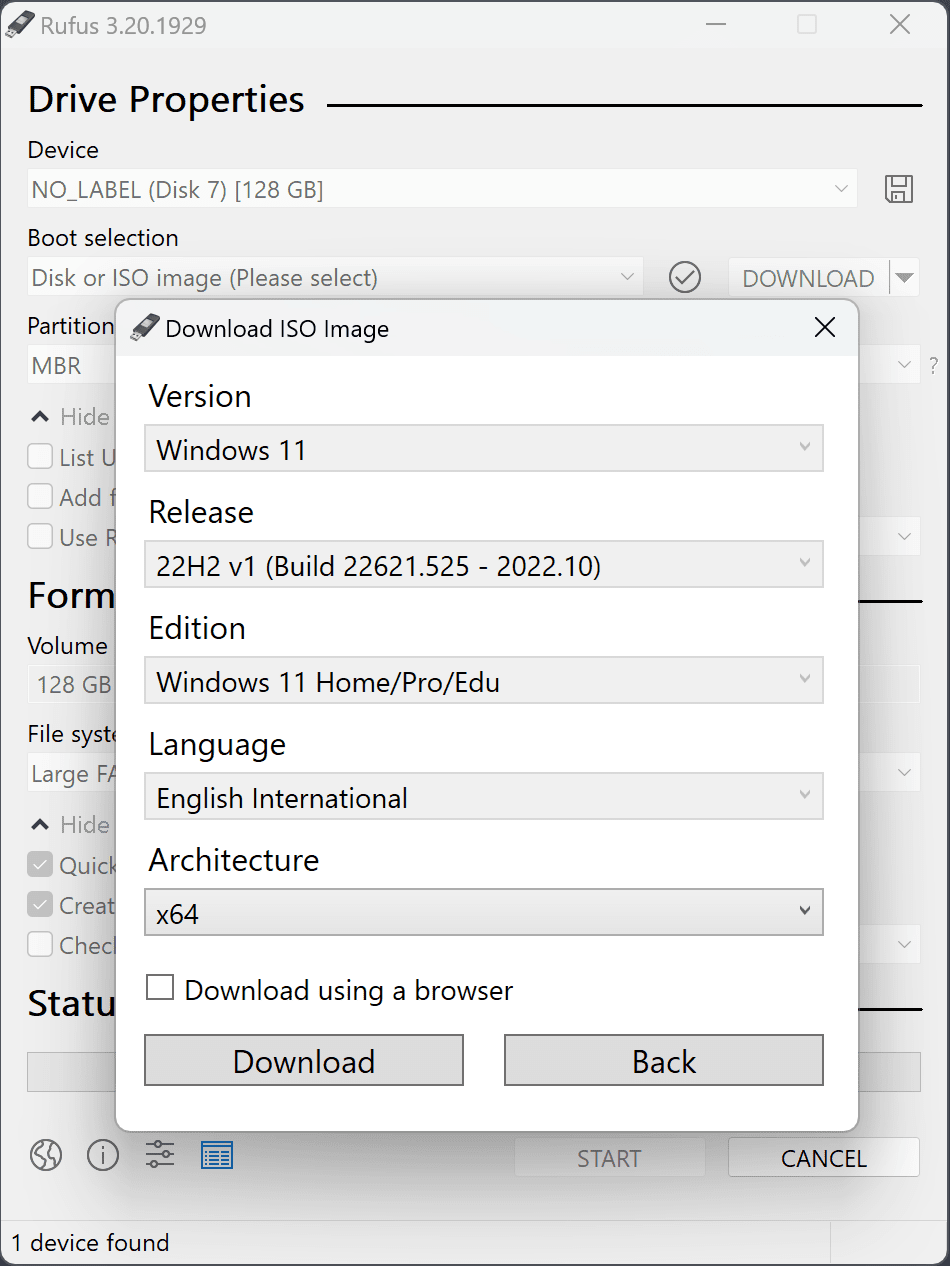The width and height of the screenshot is (950, 1266).
Task: Go back using the Back button
Action: point(663,1060)
